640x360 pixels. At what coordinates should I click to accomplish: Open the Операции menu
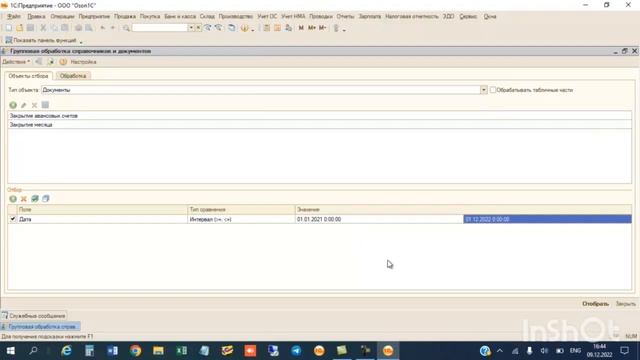point(62,16)
